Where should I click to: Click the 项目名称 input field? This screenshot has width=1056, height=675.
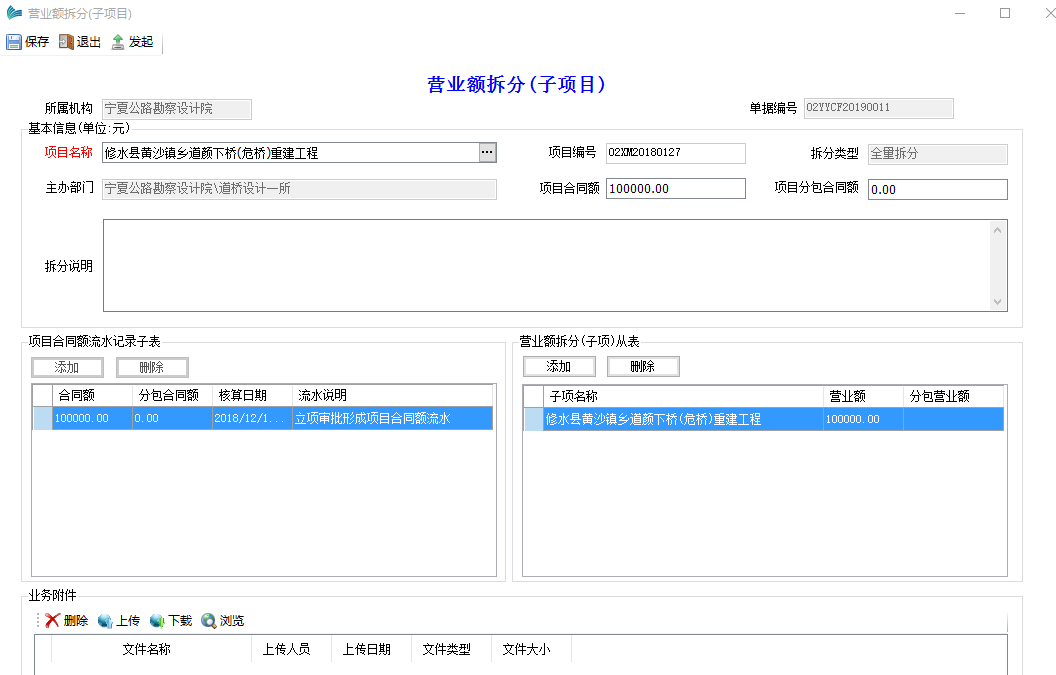[291, 153]
